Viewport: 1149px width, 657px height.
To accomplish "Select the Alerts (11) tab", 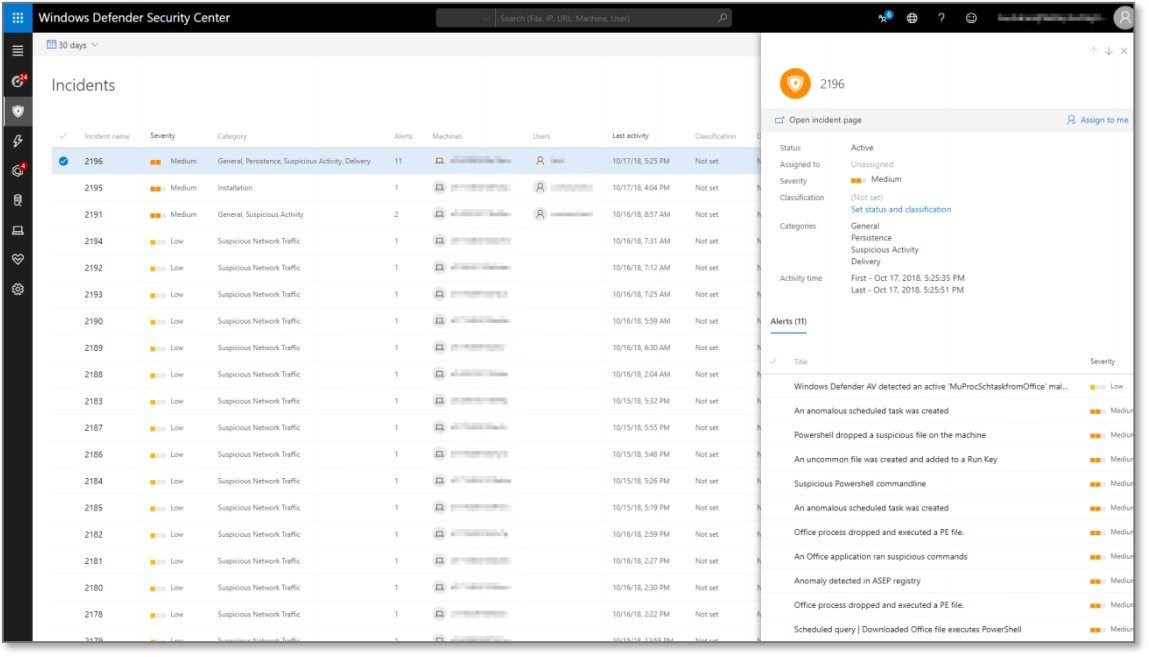I will pos(788,321).
